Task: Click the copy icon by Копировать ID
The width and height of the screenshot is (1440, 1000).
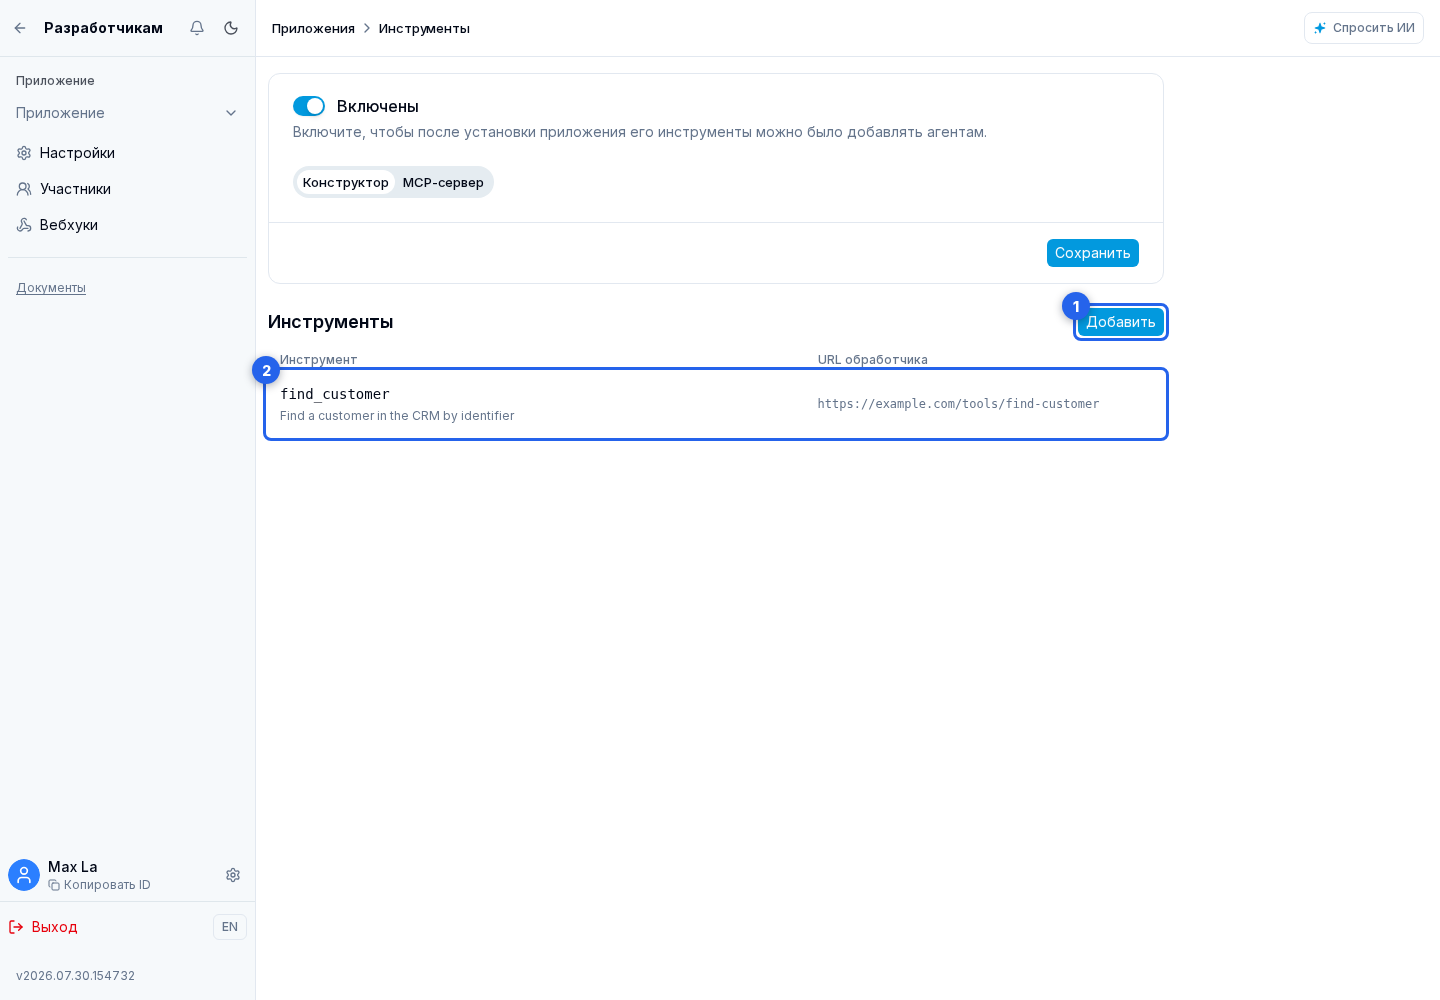Action: point(54,885)
